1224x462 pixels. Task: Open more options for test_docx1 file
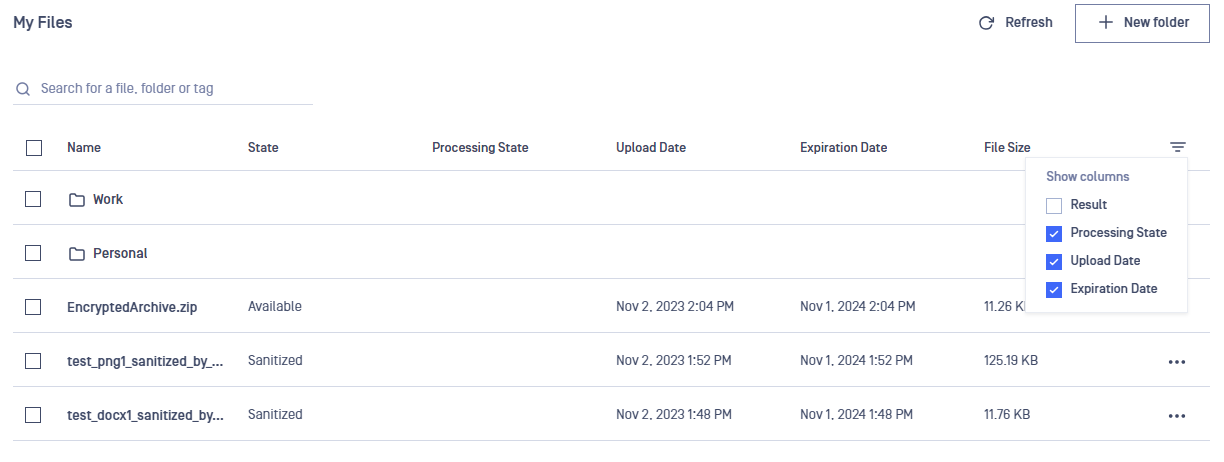1177,415
